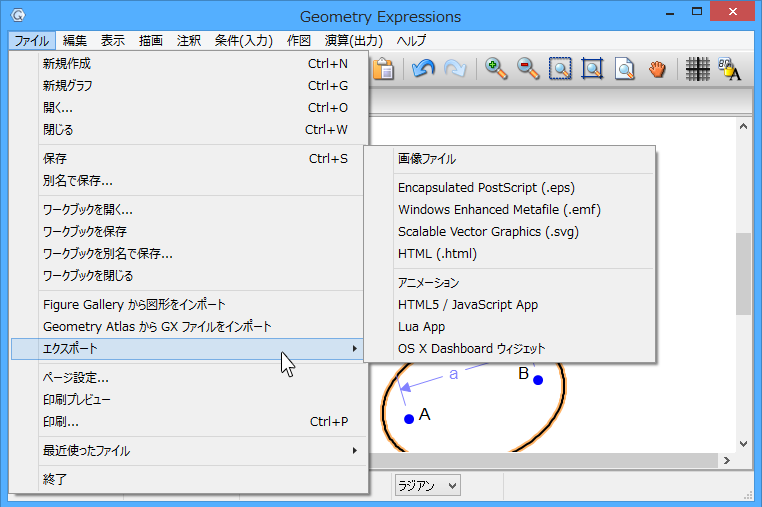Open the 描画 menu
The height and width of the screenshot is (507, 762).
coord(151,40)
